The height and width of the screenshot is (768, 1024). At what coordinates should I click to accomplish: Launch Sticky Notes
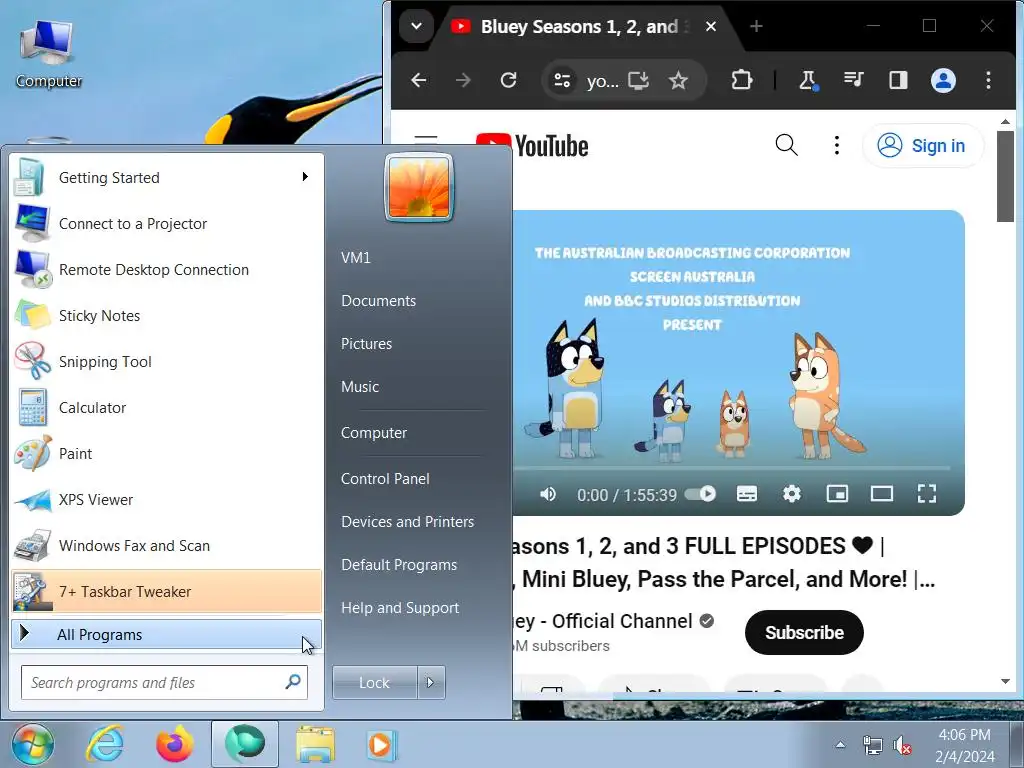pos(167,315)
